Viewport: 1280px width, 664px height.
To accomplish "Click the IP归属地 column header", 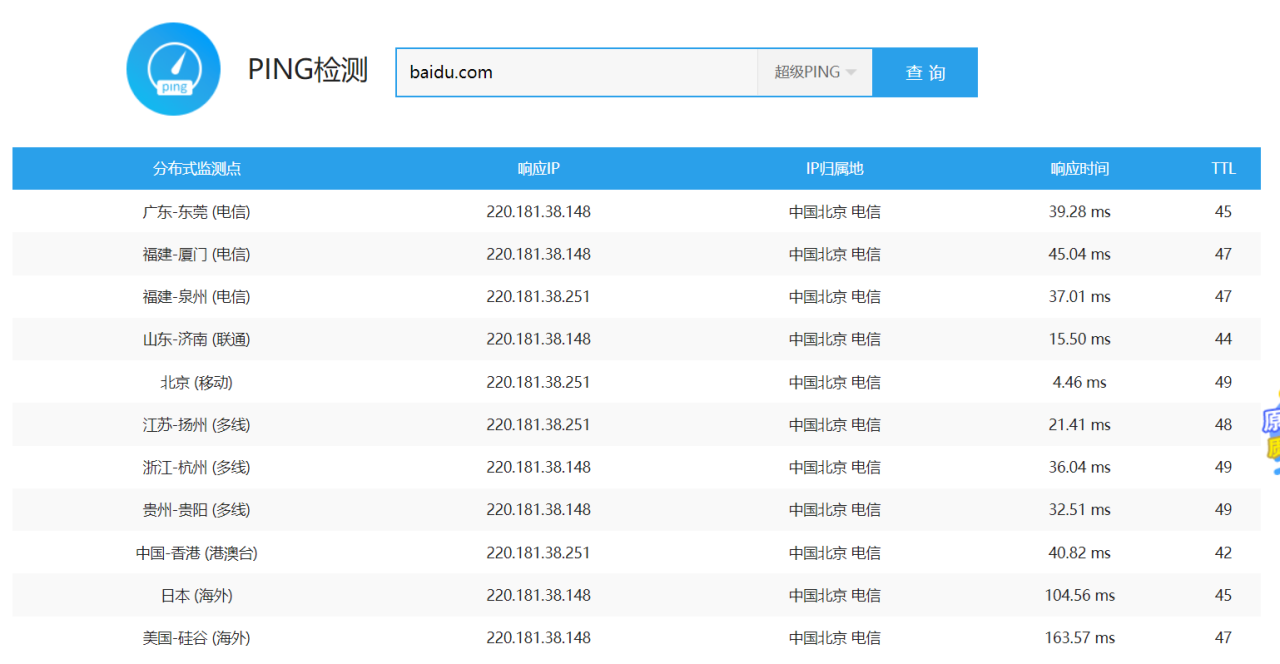I will click(x=834, y=169).
